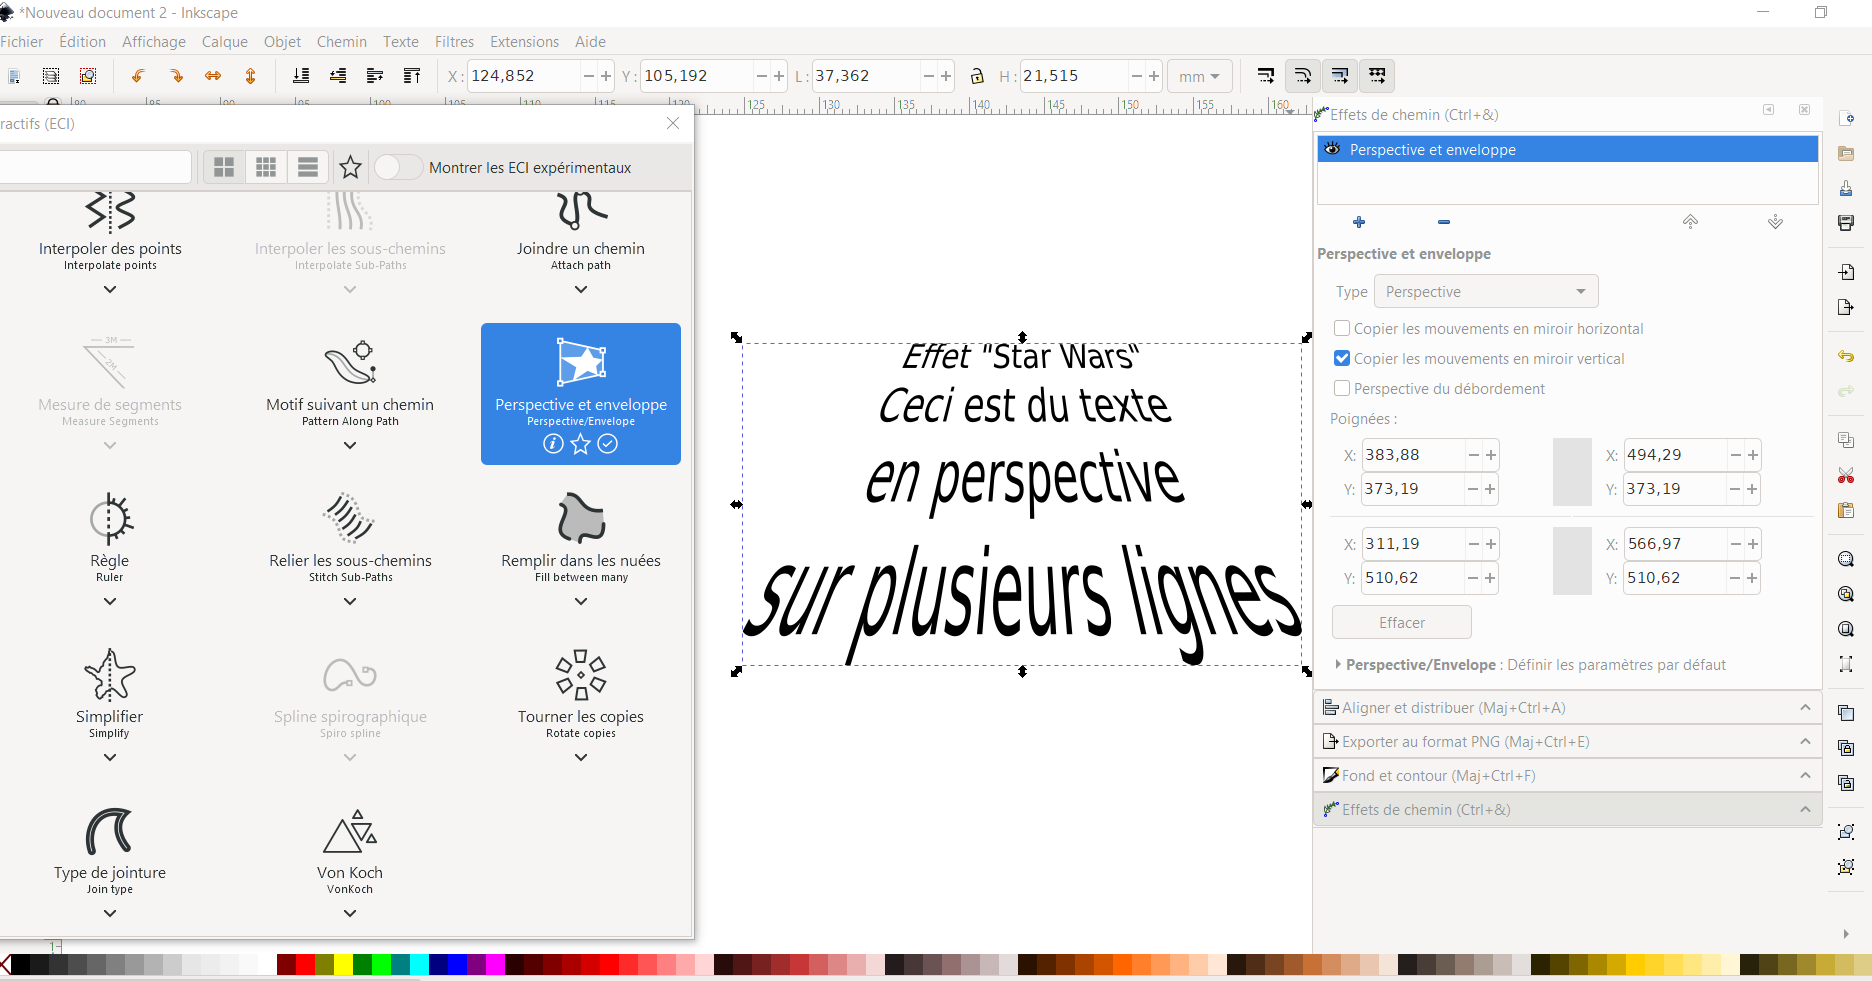Click the flip horizontal toolbar icon
The height and width of the screenshot is (981, 1872).
pyautogui.click(x=213, y=76)
